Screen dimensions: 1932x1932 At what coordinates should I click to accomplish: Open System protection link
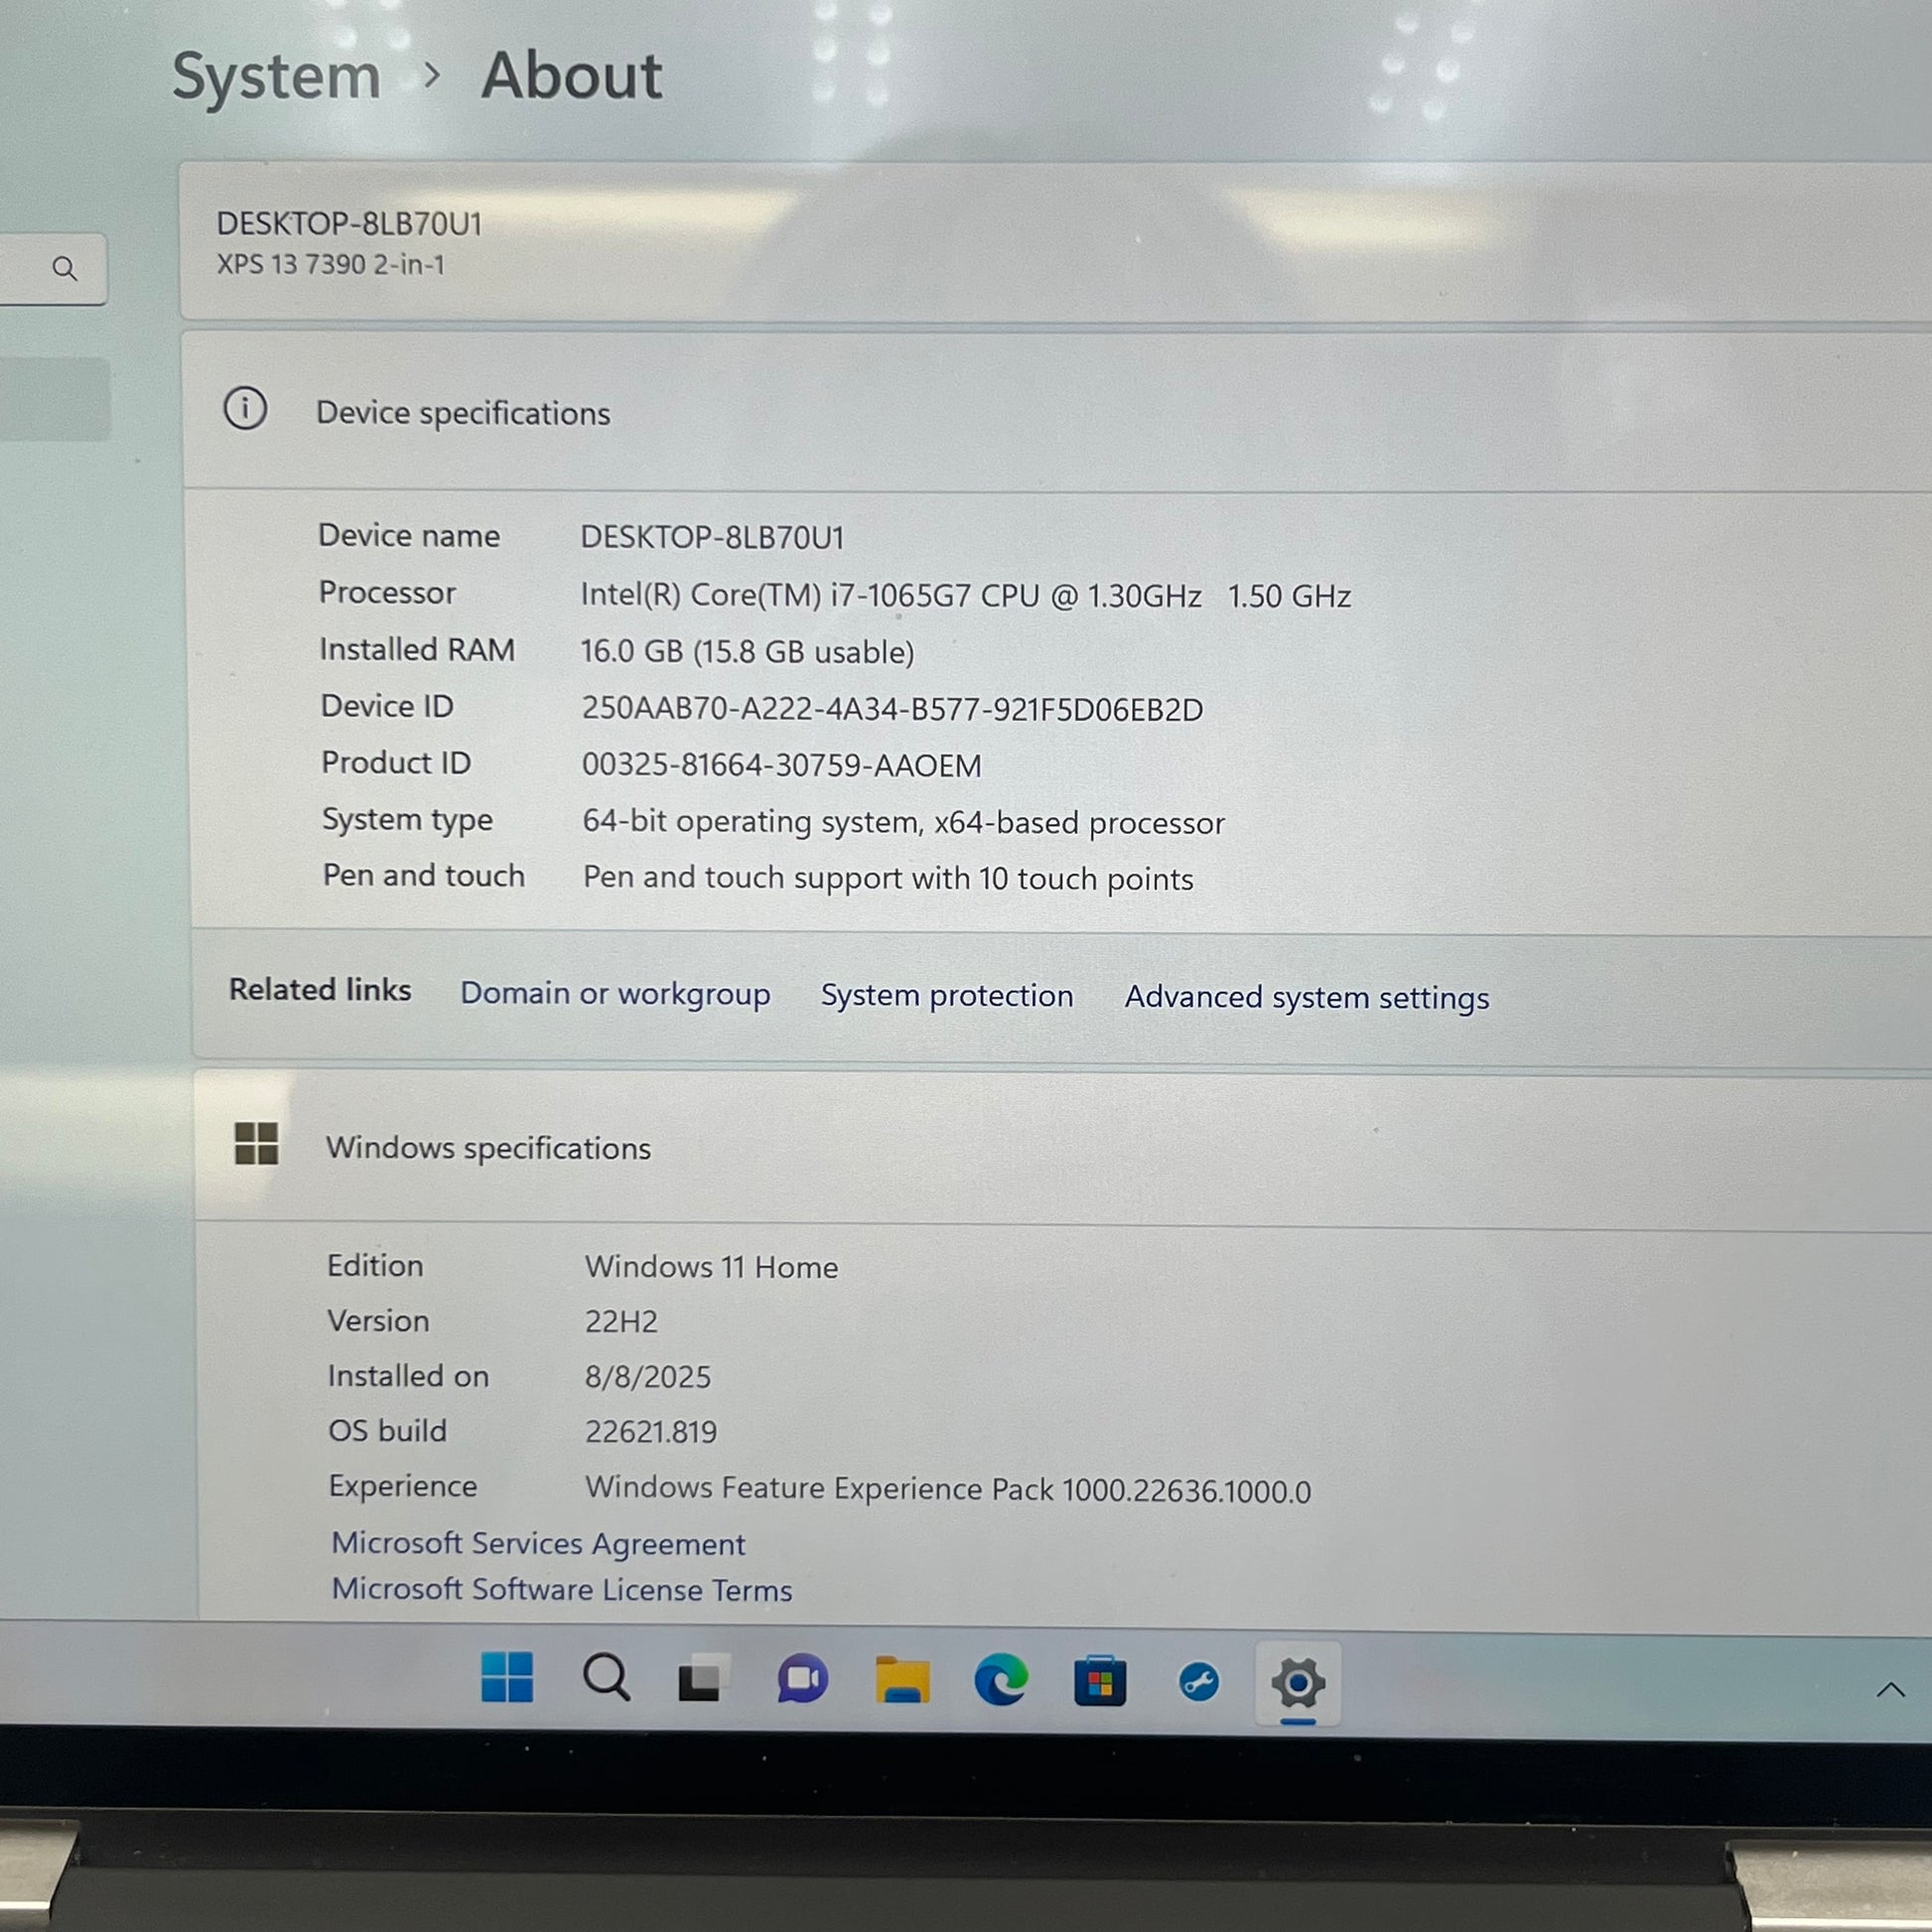[946, 995]
